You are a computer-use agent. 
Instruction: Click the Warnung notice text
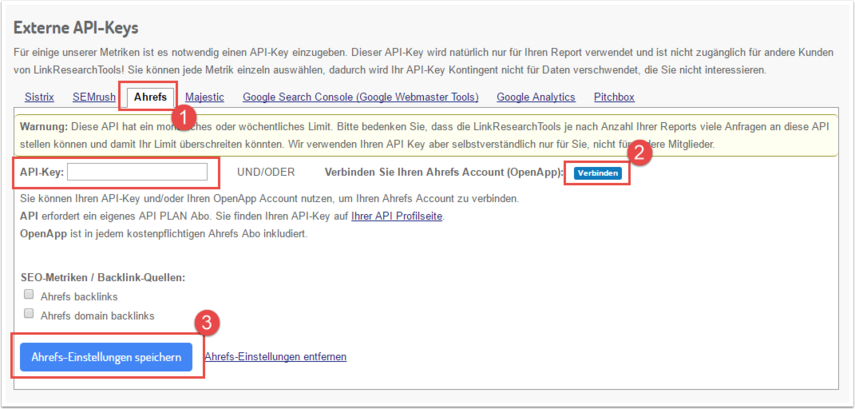[426, 136]
